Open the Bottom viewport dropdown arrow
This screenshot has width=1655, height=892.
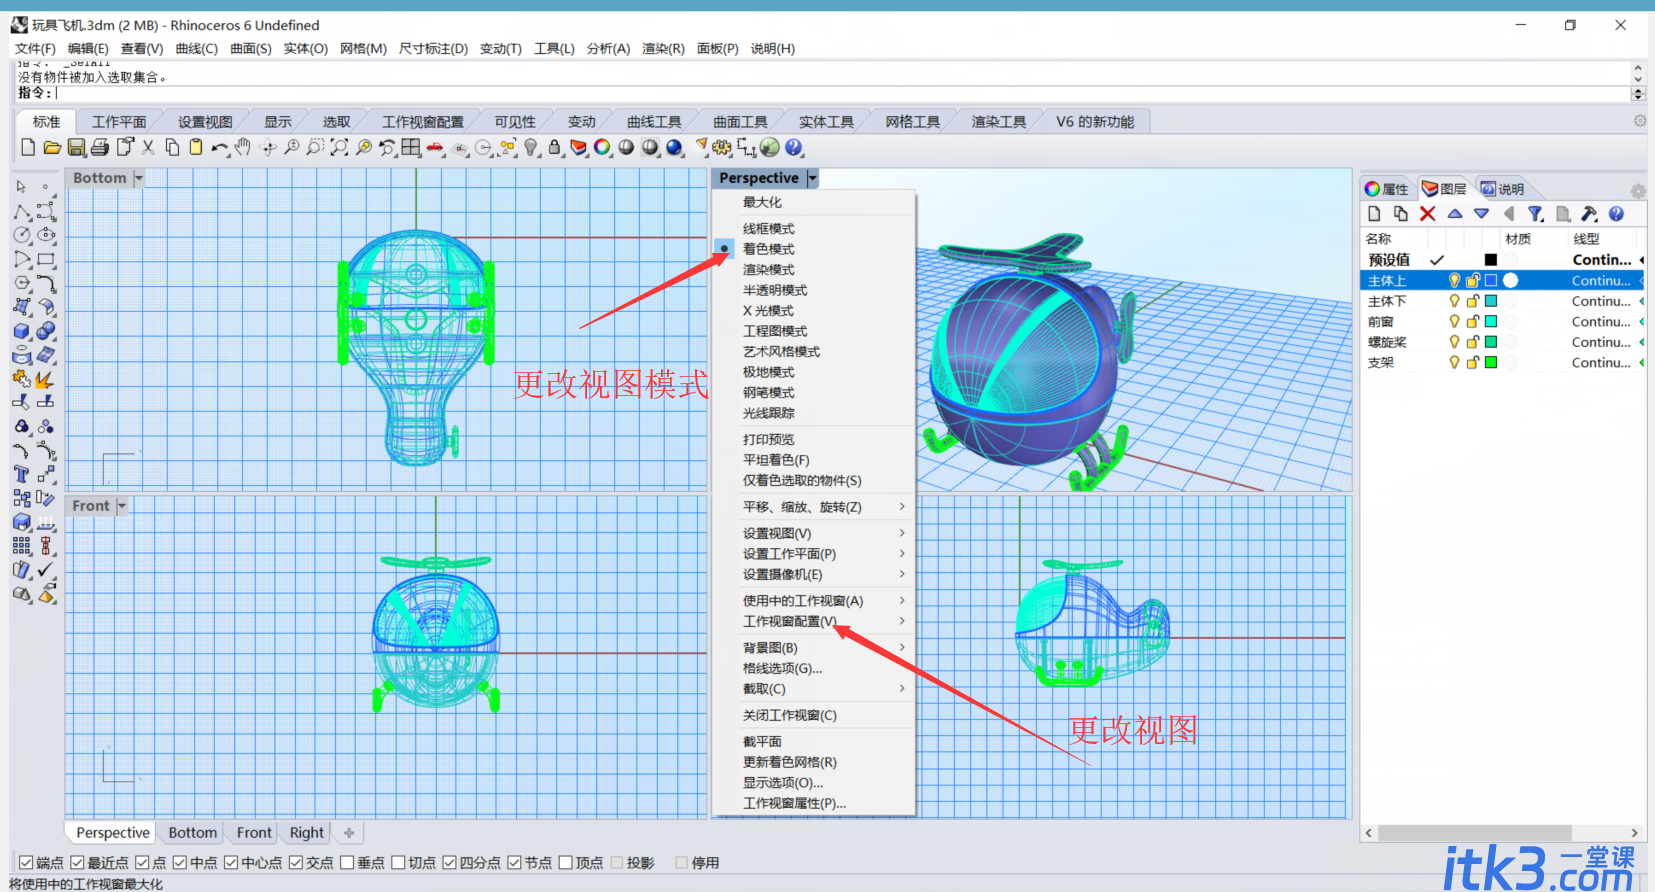click(139, 178)
